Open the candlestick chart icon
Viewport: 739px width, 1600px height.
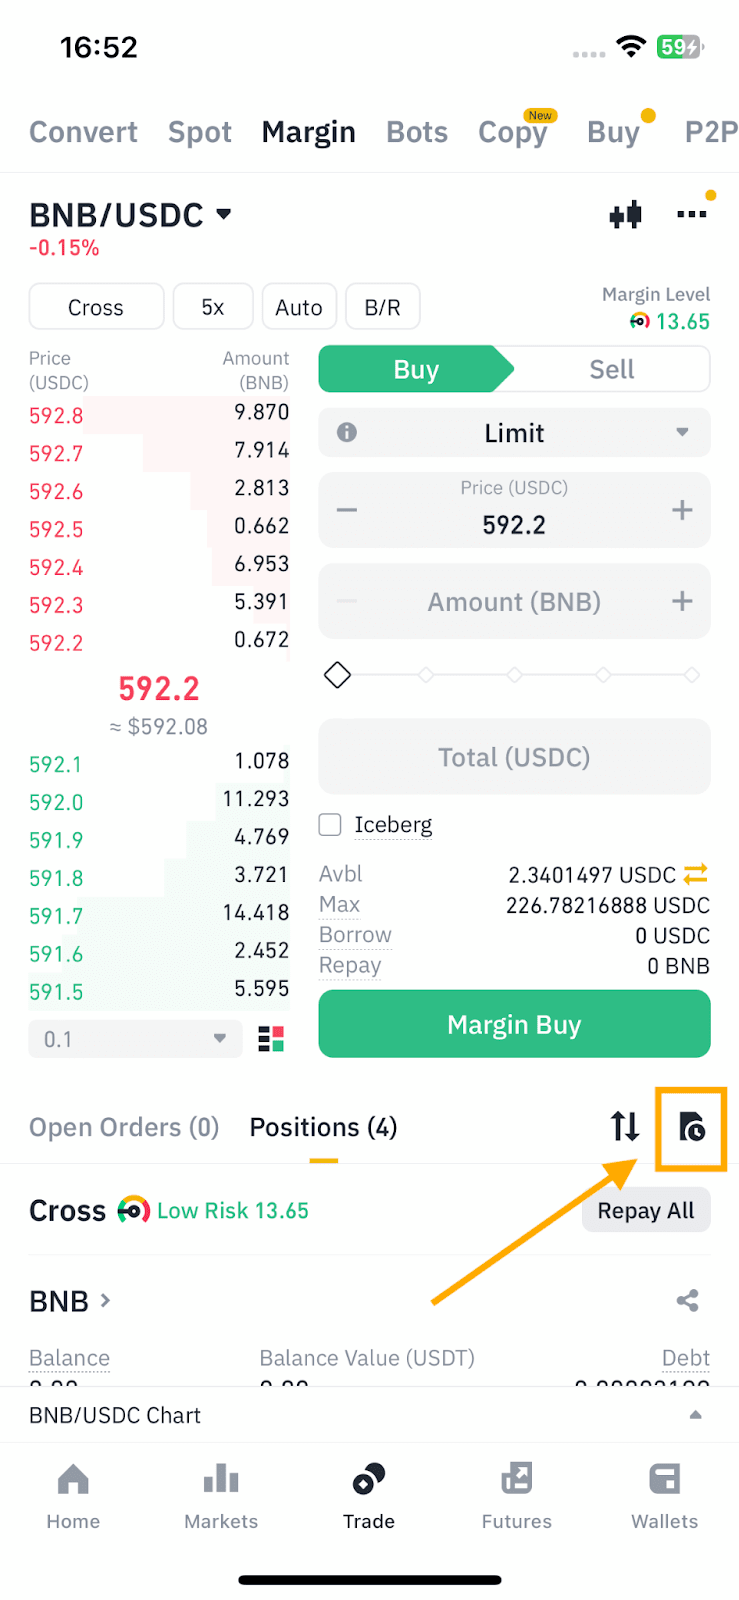pos(626,215)
